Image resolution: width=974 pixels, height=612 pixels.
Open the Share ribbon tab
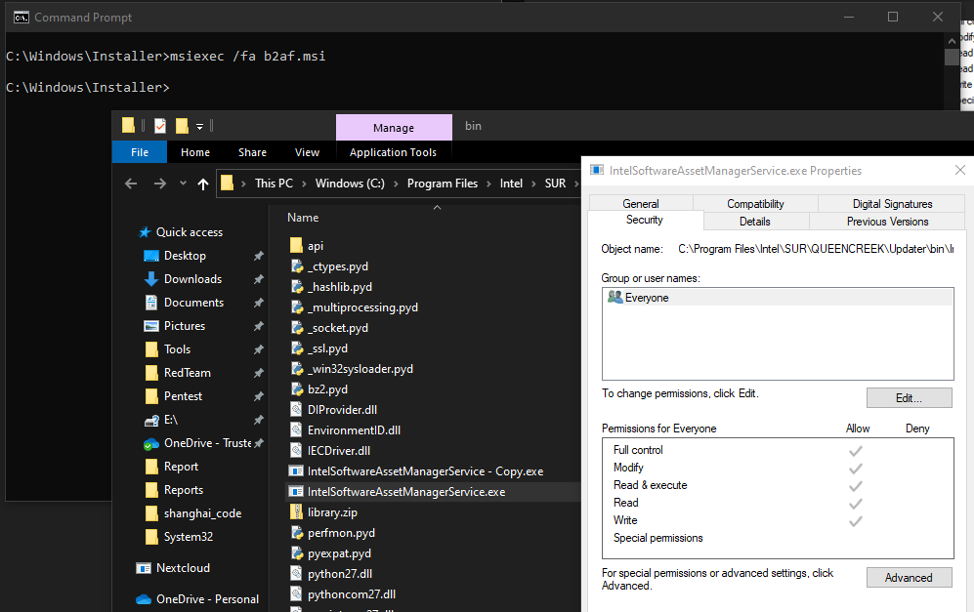[x=252, y=152]
